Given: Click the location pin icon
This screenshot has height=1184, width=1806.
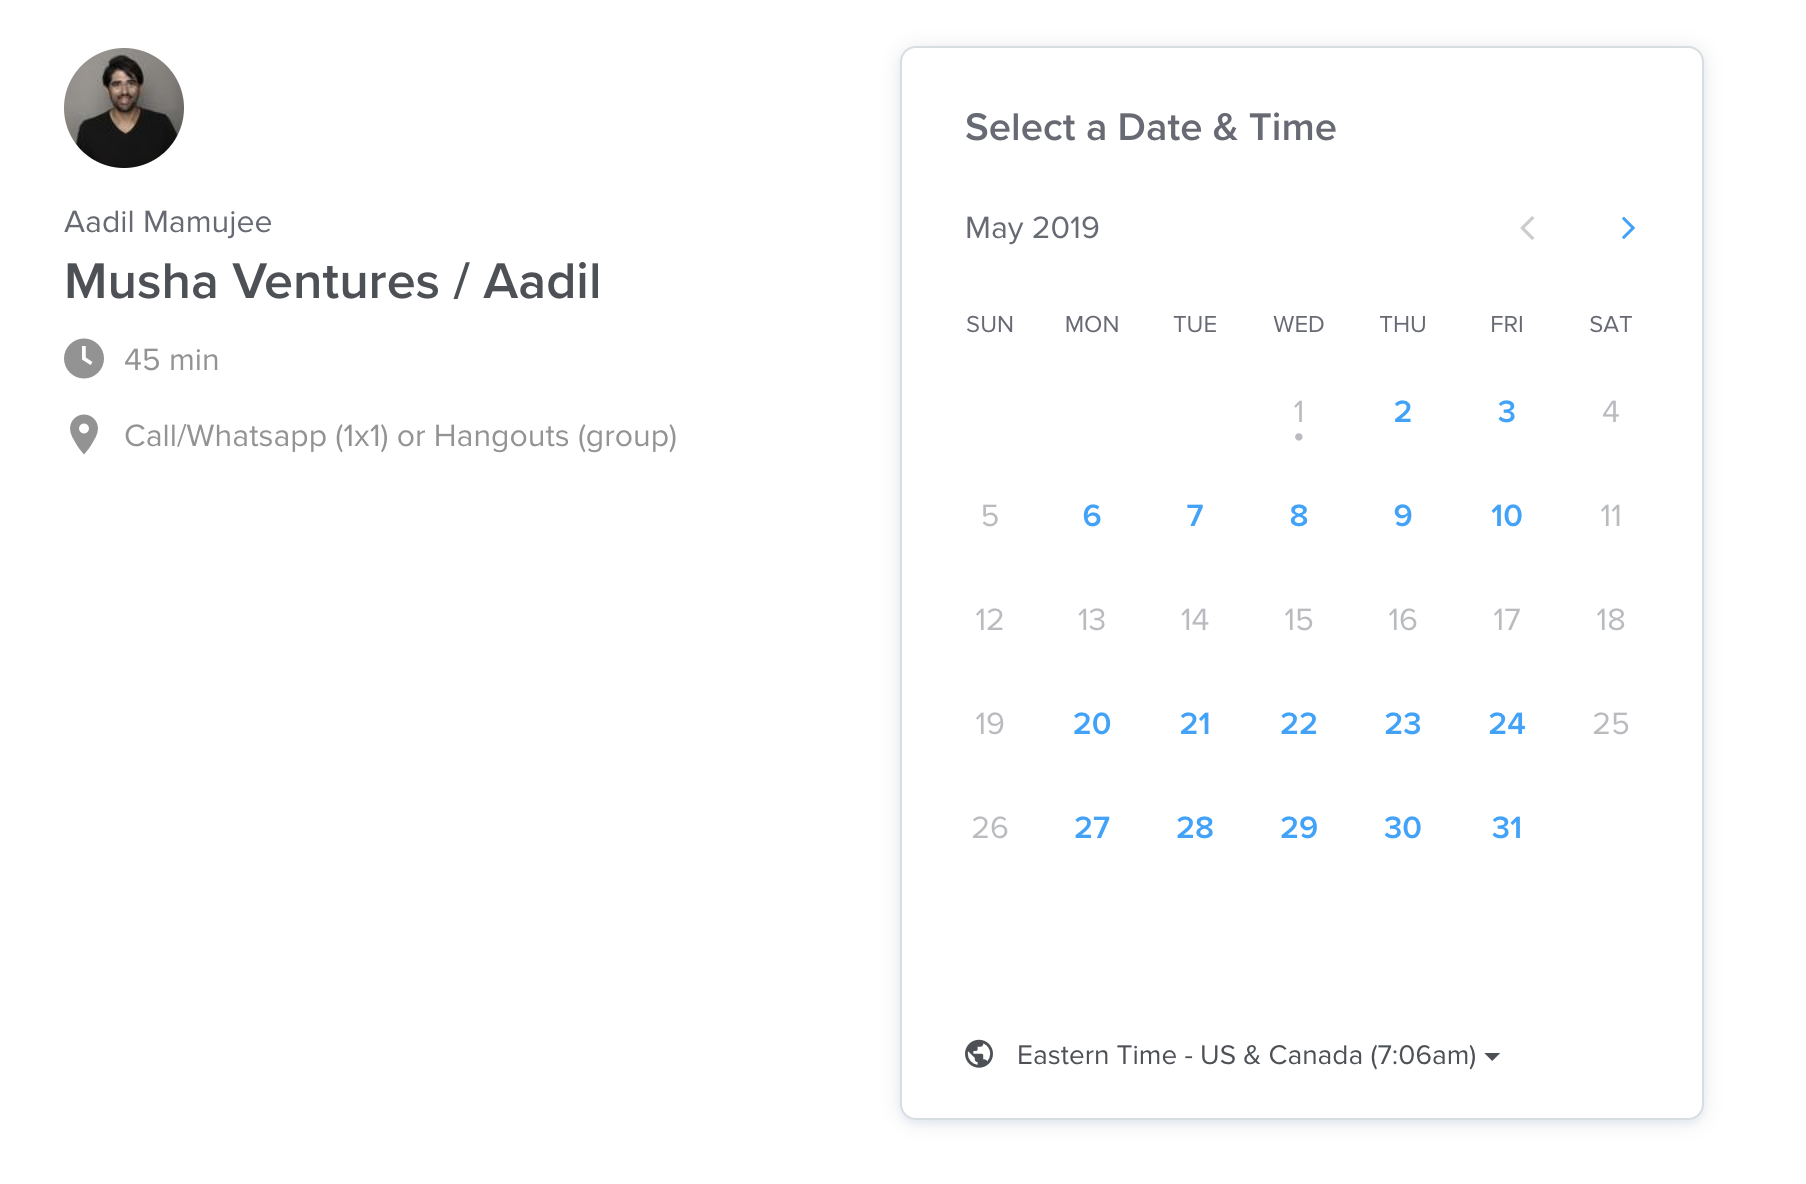Looking at the screenshot, I should click(84, 435).
